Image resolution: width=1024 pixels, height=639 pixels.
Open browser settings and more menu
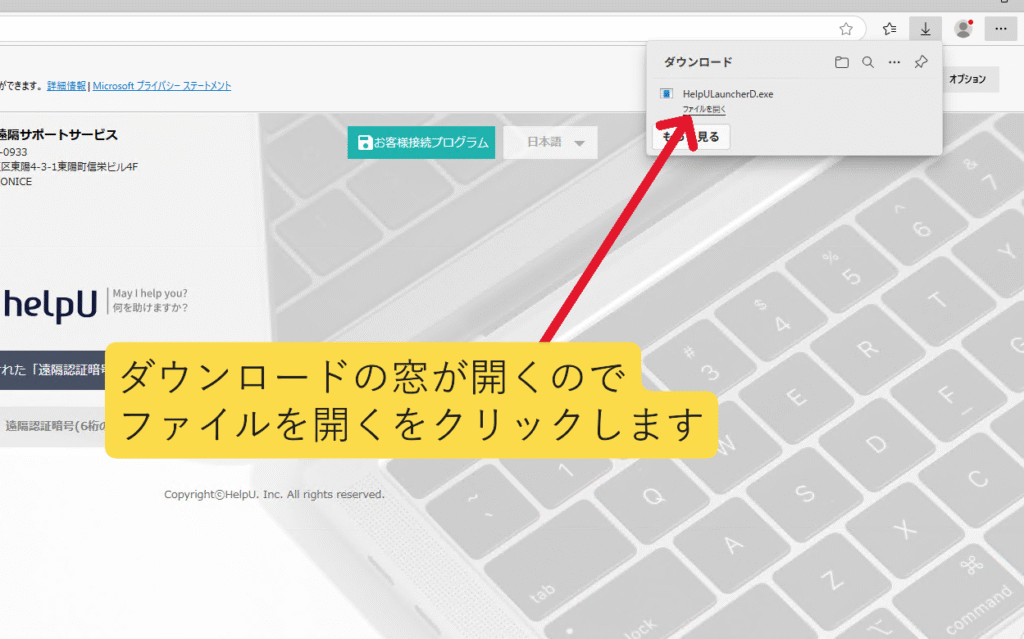pos(1000,29)
